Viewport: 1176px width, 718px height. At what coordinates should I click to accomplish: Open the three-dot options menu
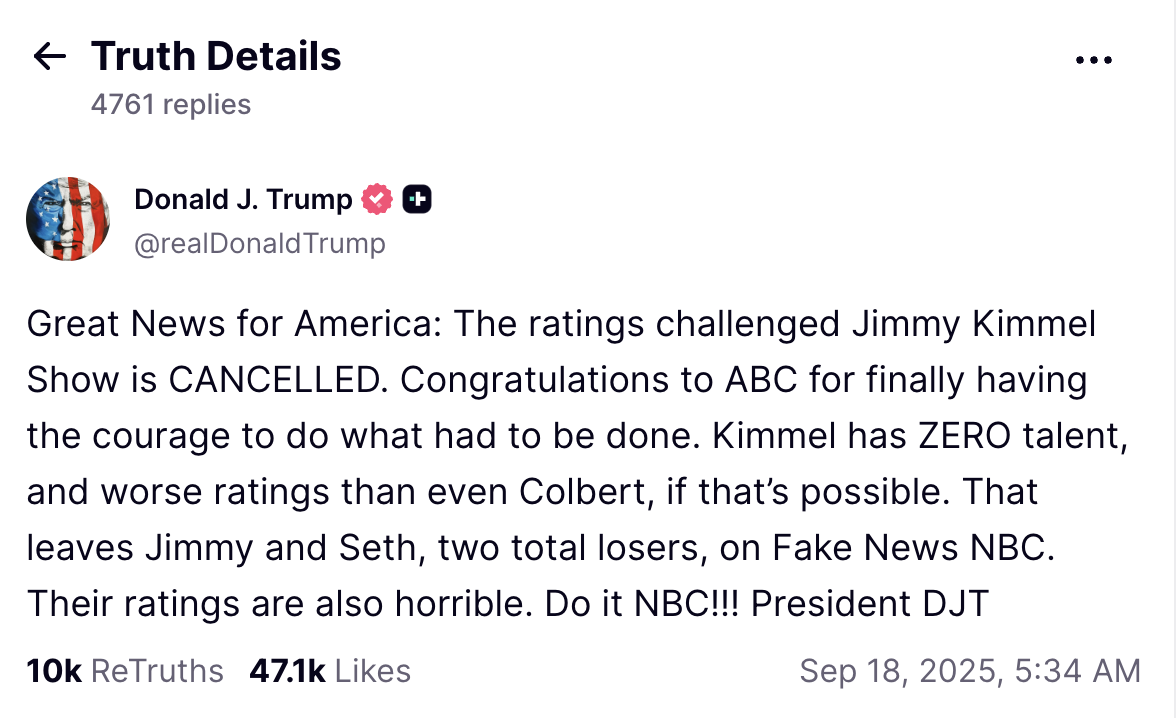click(1095, 59)
